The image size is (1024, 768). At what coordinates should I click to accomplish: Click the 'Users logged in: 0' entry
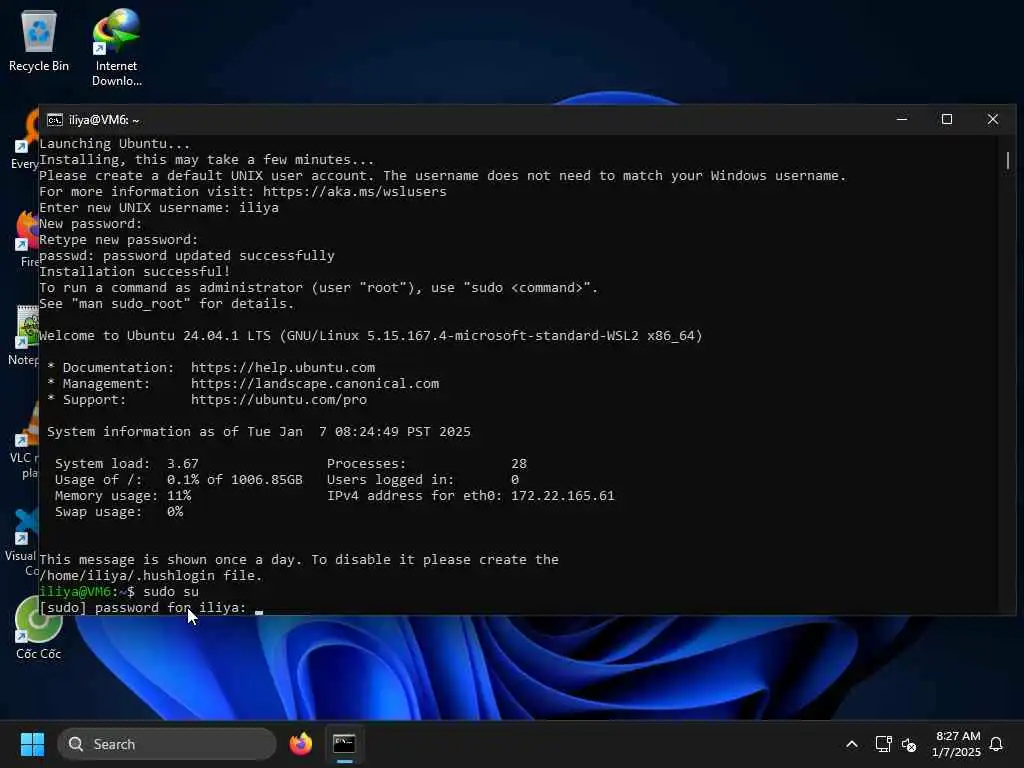423,480
